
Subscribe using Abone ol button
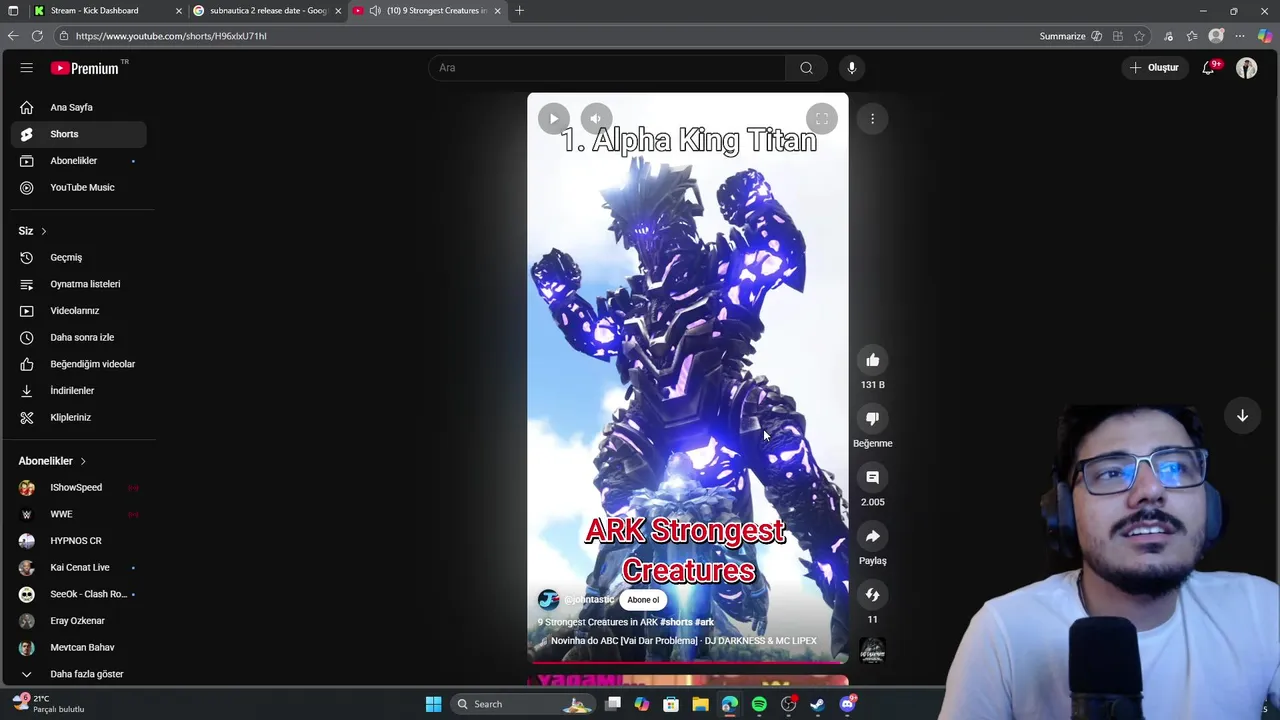[643, 600]
